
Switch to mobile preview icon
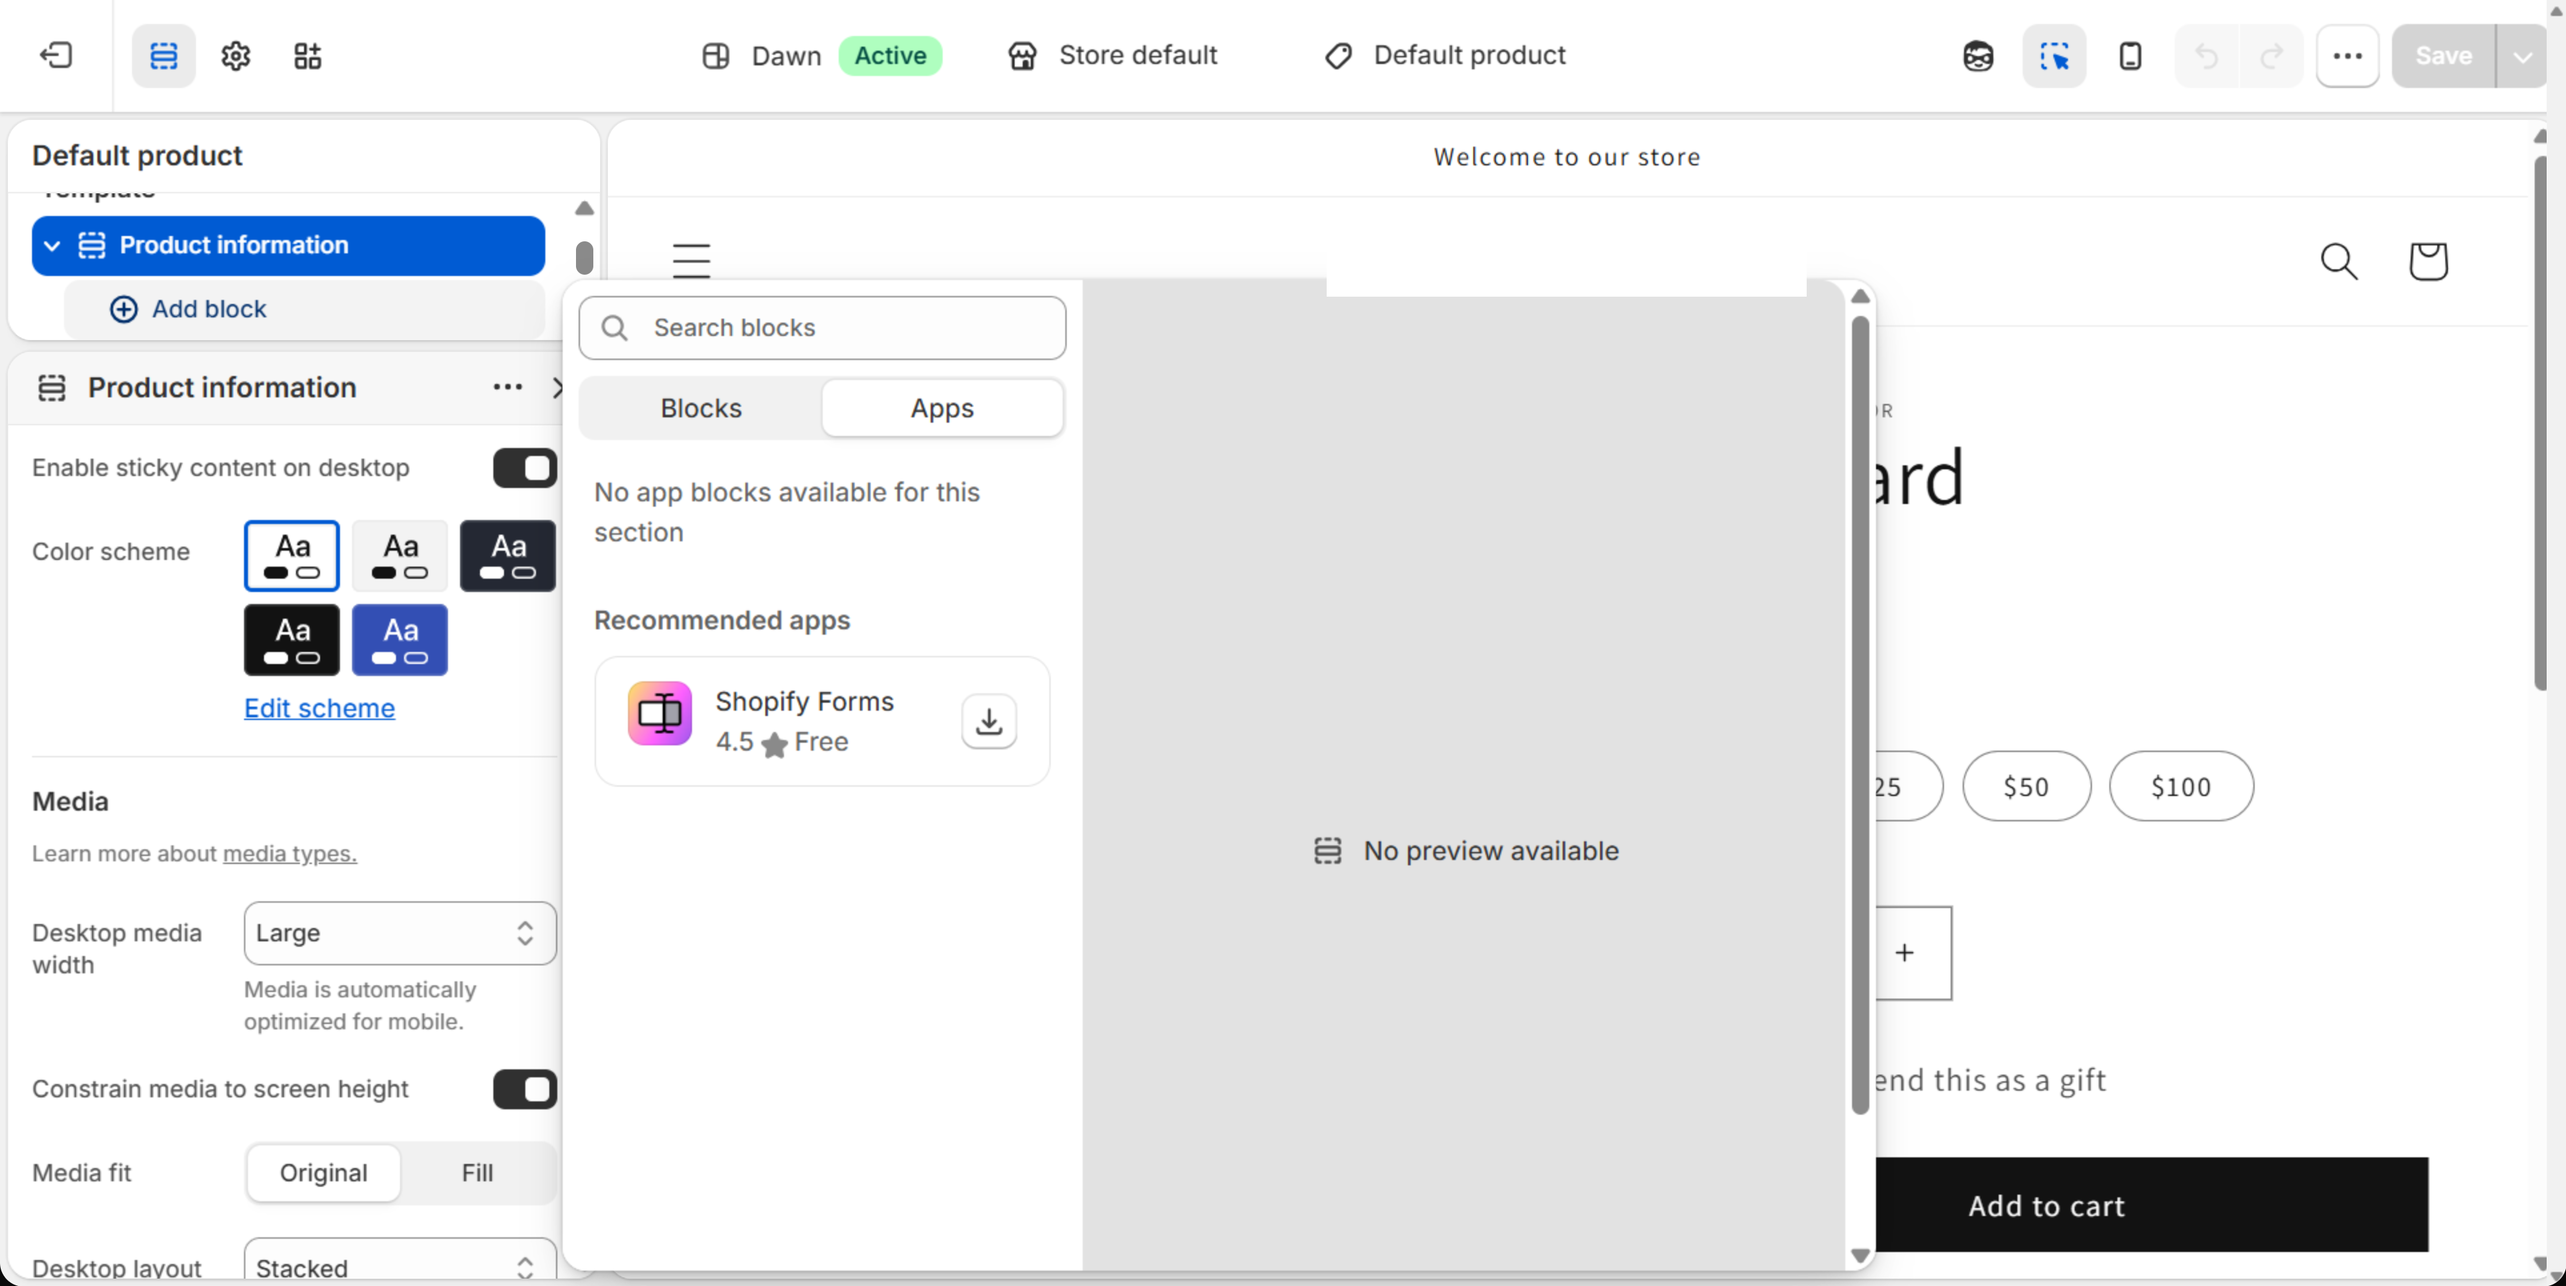click(2130, 56)
